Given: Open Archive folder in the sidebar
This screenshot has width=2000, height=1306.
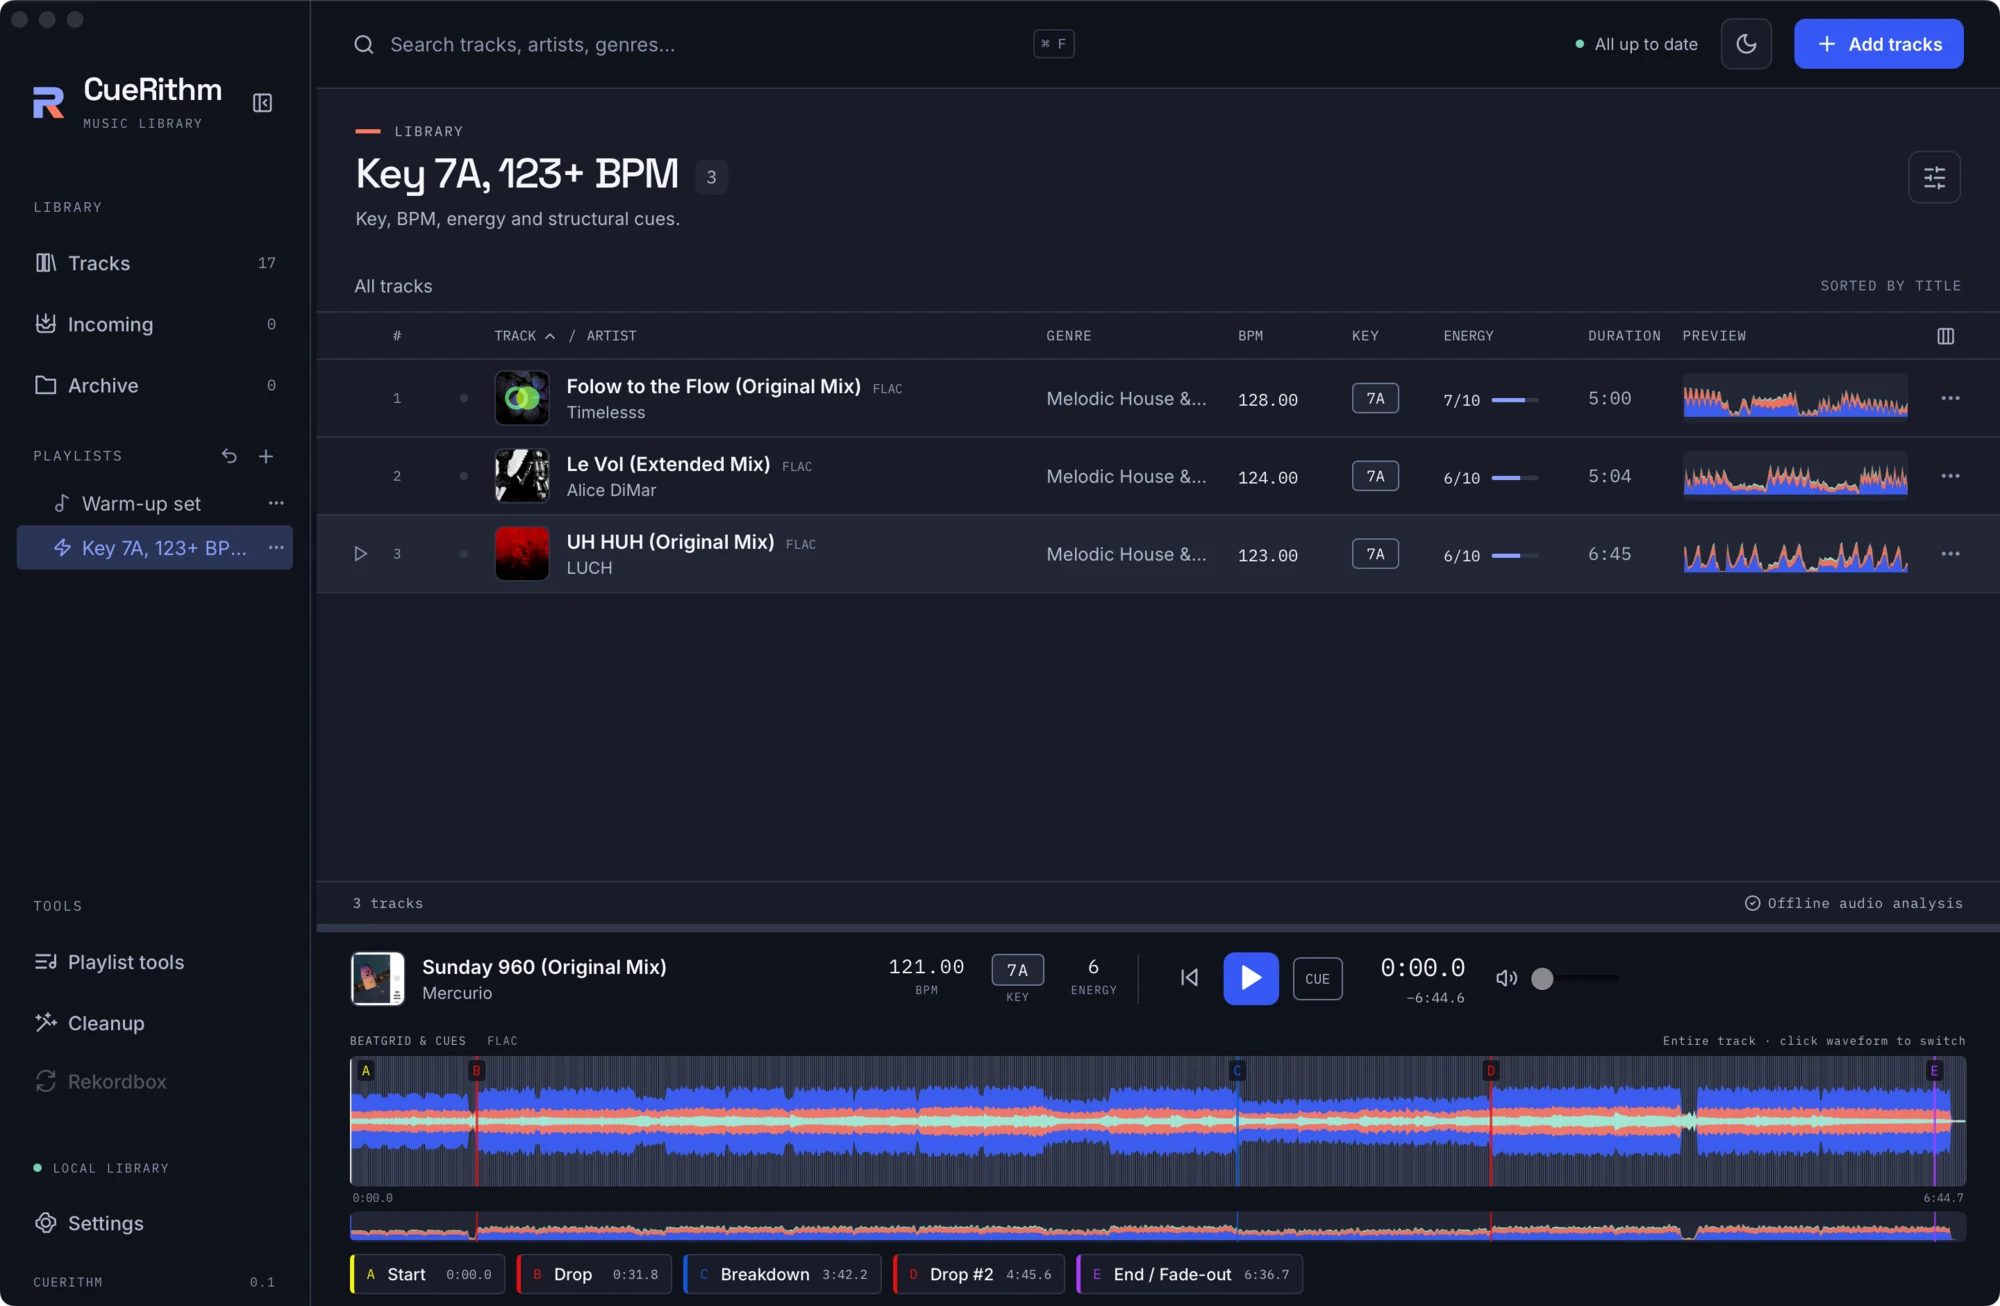Looking at the screenshot, I should coord(155,385).
